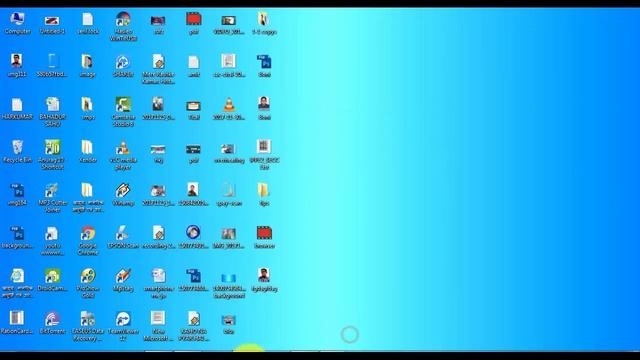The height and width of the screenshot is (360, 640).
Task: Open the tips folder
Action: coord(264,194)
